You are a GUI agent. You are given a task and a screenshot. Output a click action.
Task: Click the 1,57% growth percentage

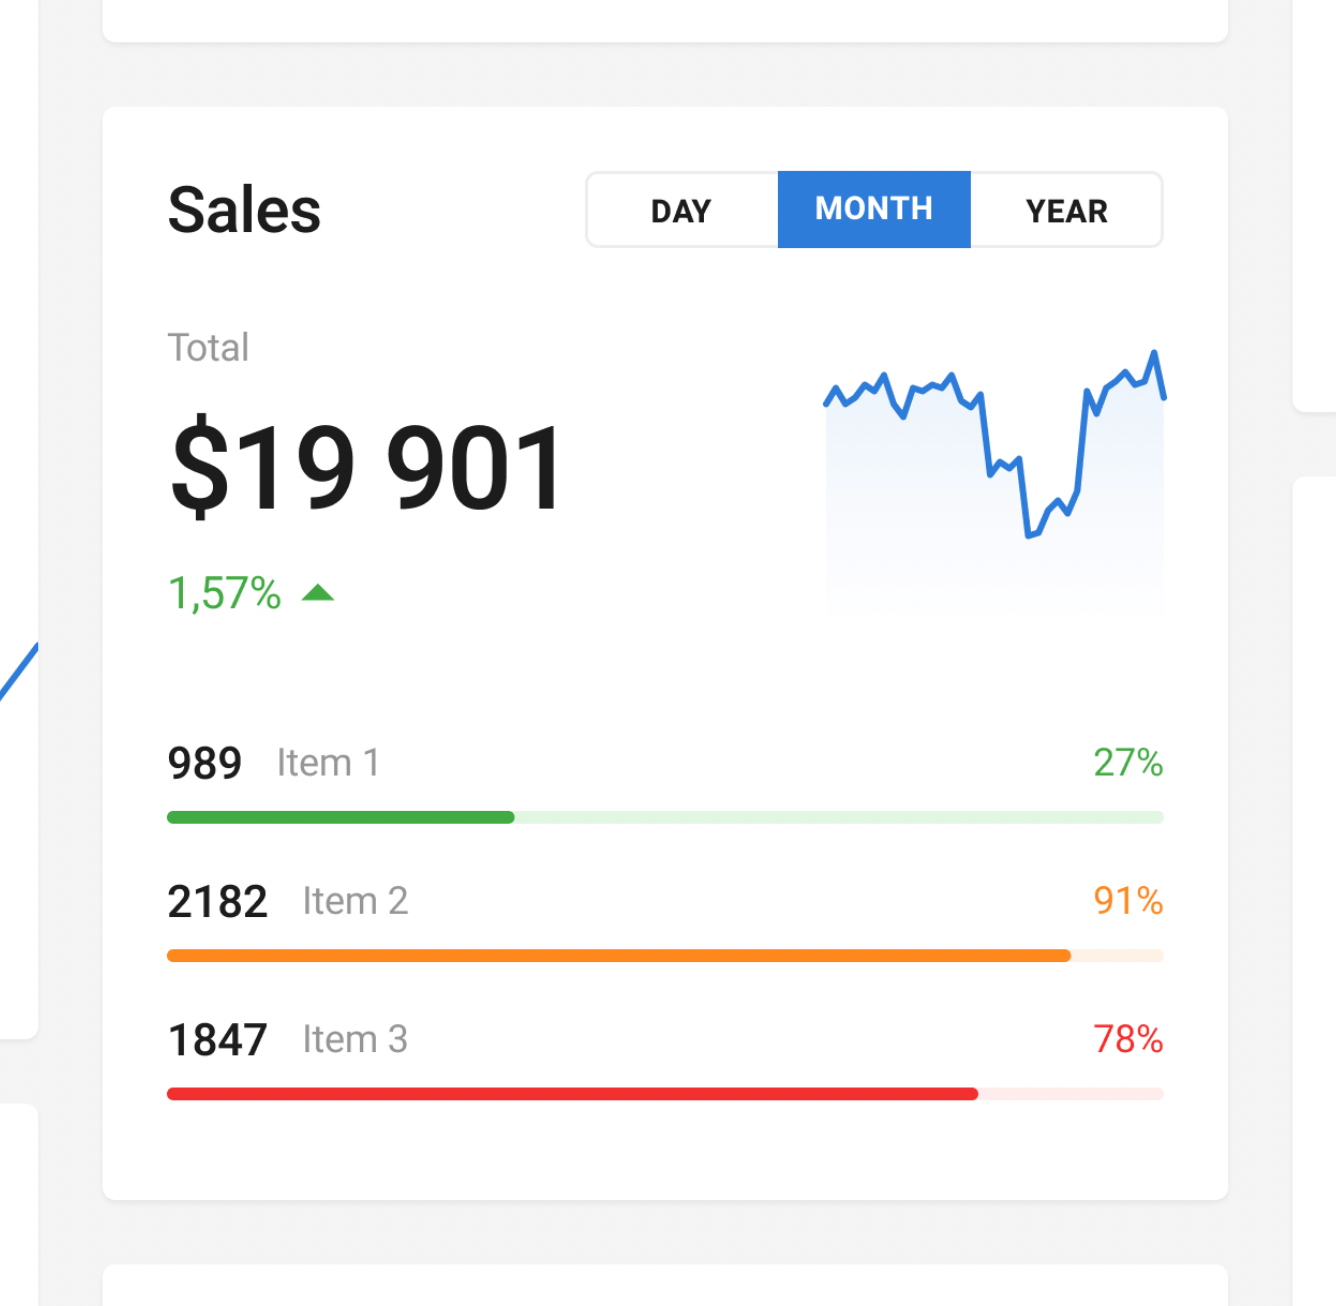point(225,593)
